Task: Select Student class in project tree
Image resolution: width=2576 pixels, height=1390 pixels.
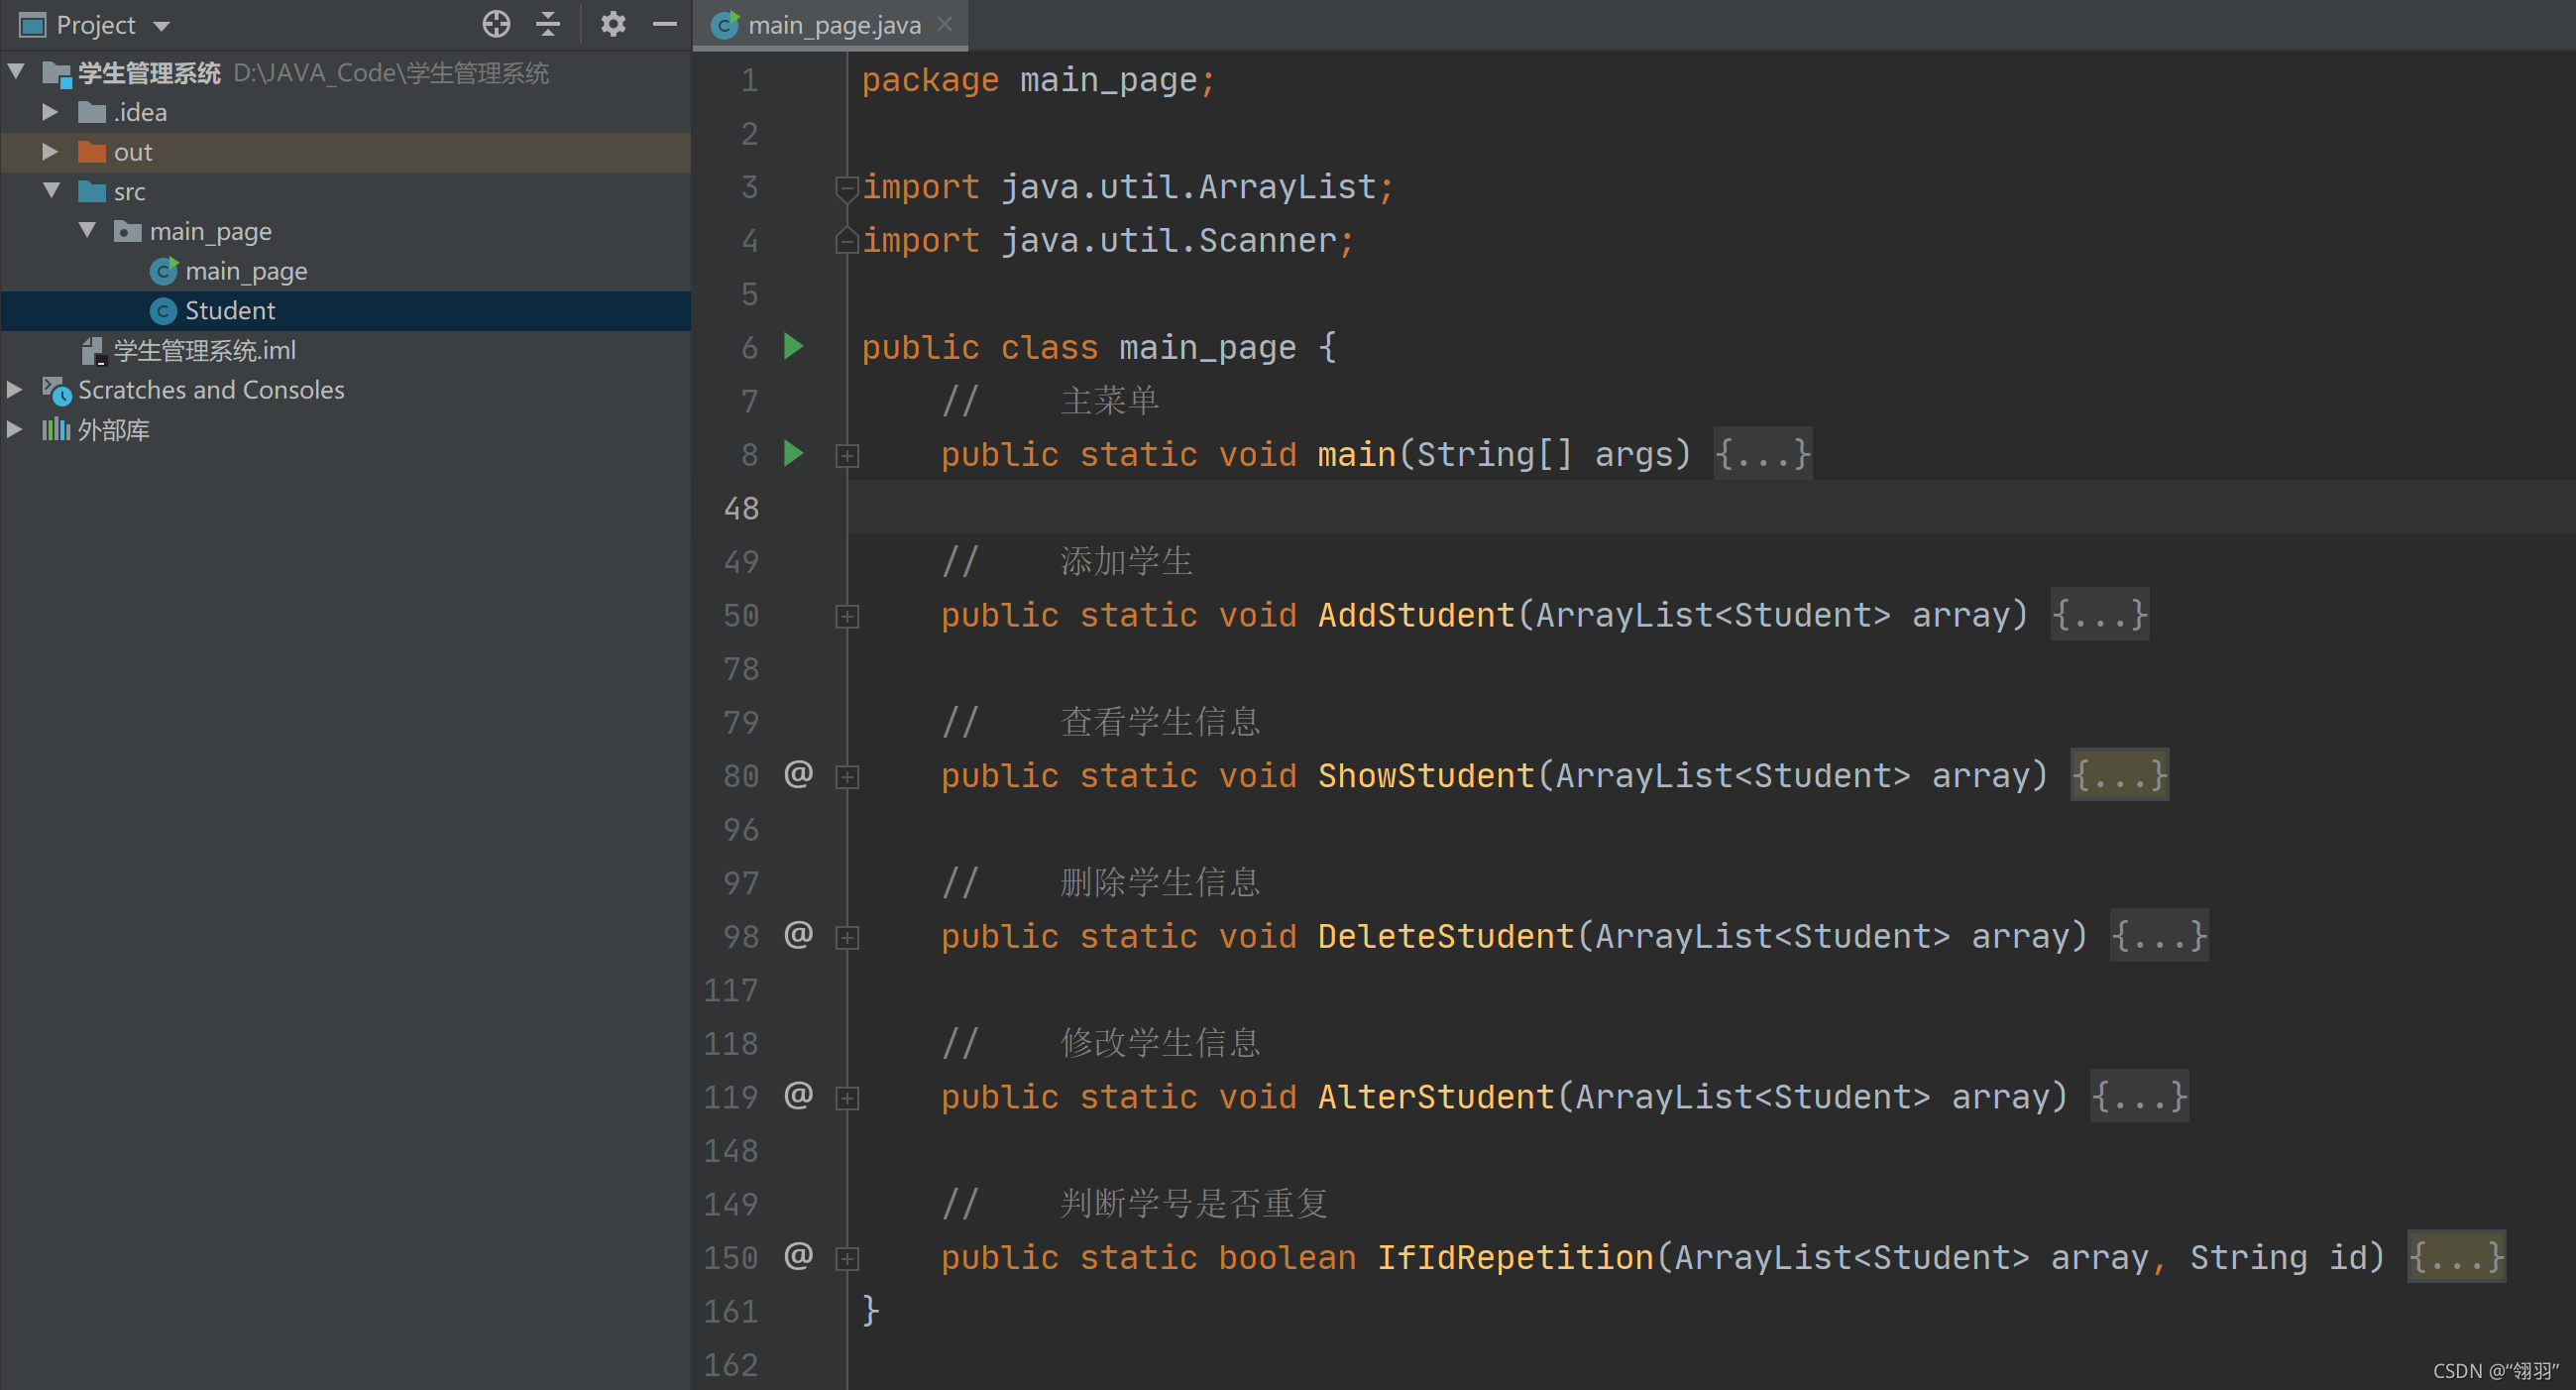Action: [x=229, y=311]
